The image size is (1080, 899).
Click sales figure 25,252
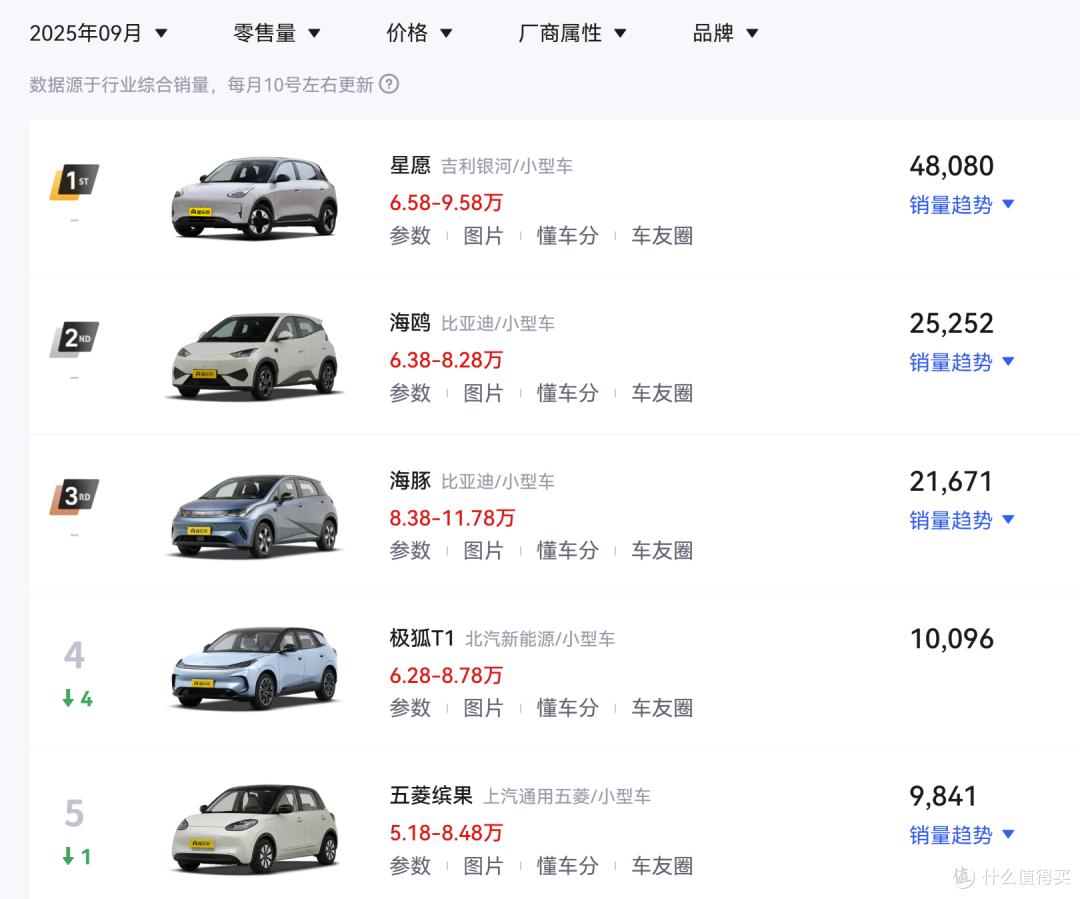tap(951, 324)
